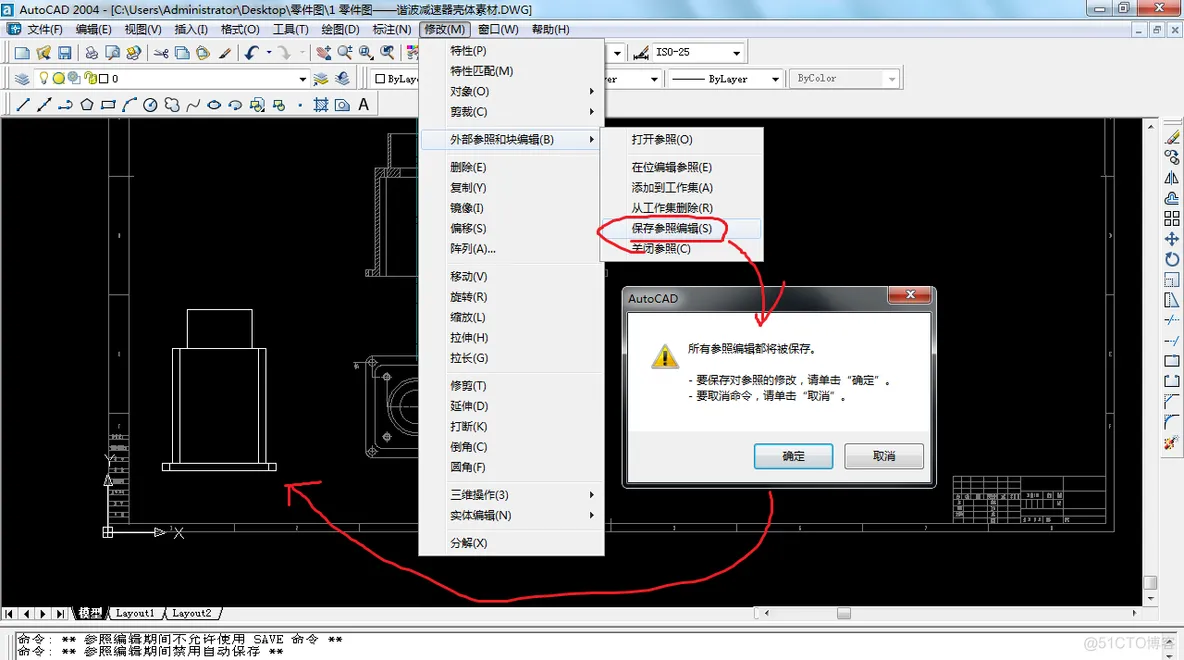Select the Polygon drawing tool

pyautogui.click(x=87, y=105)
